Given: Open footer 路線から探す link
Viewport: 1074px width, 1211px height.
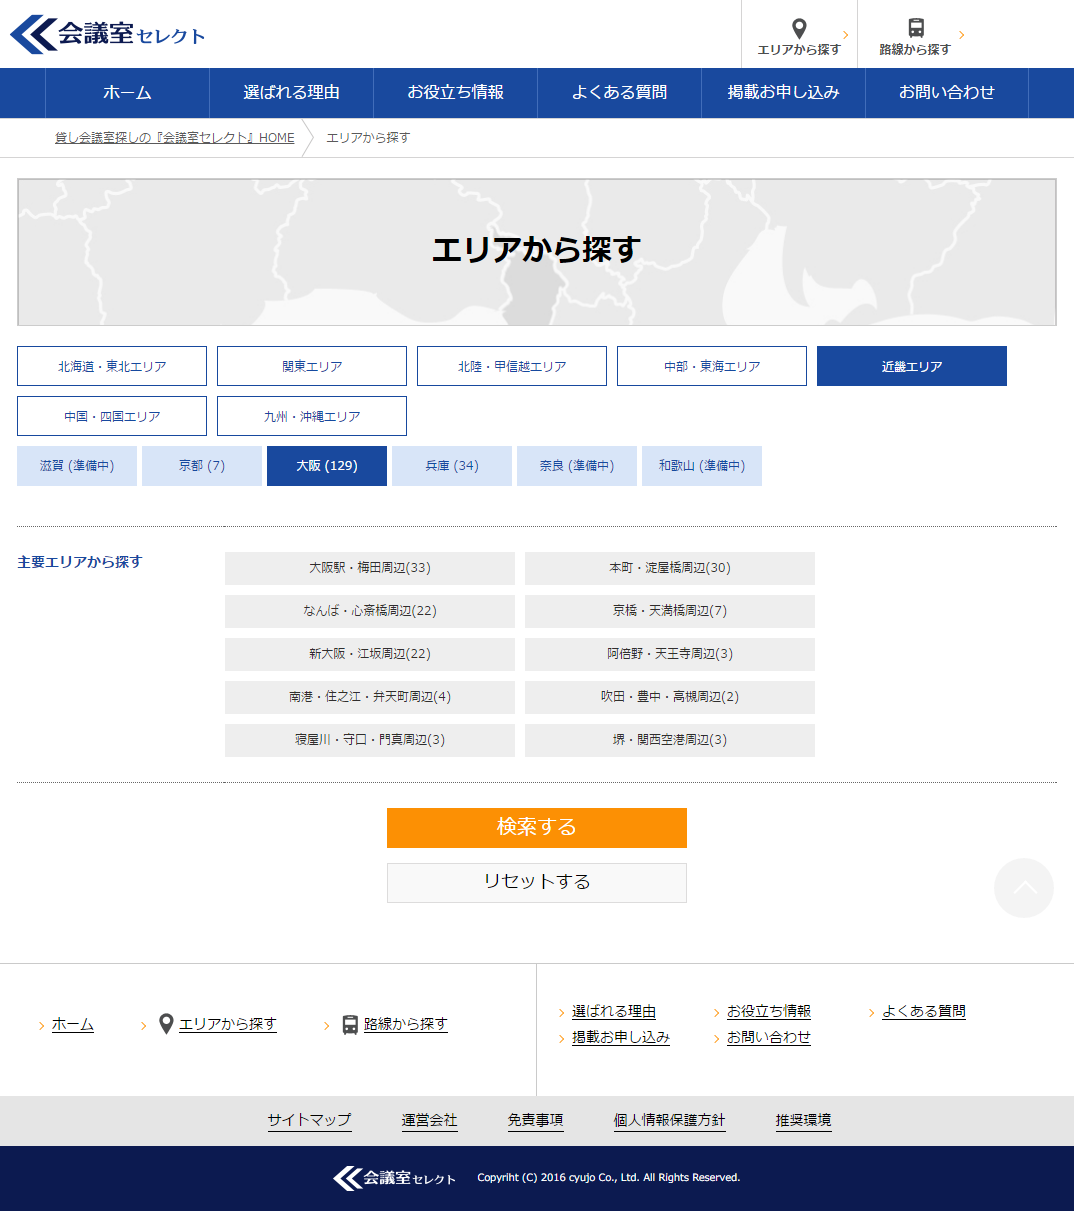Looking at the screenshot, I should tap(406, 1025).
